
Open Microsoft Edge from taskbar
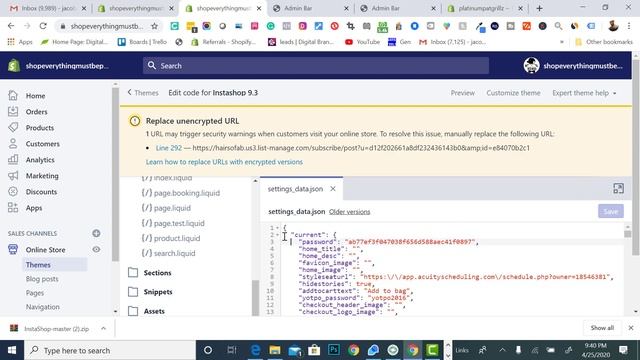coord(255,350)
